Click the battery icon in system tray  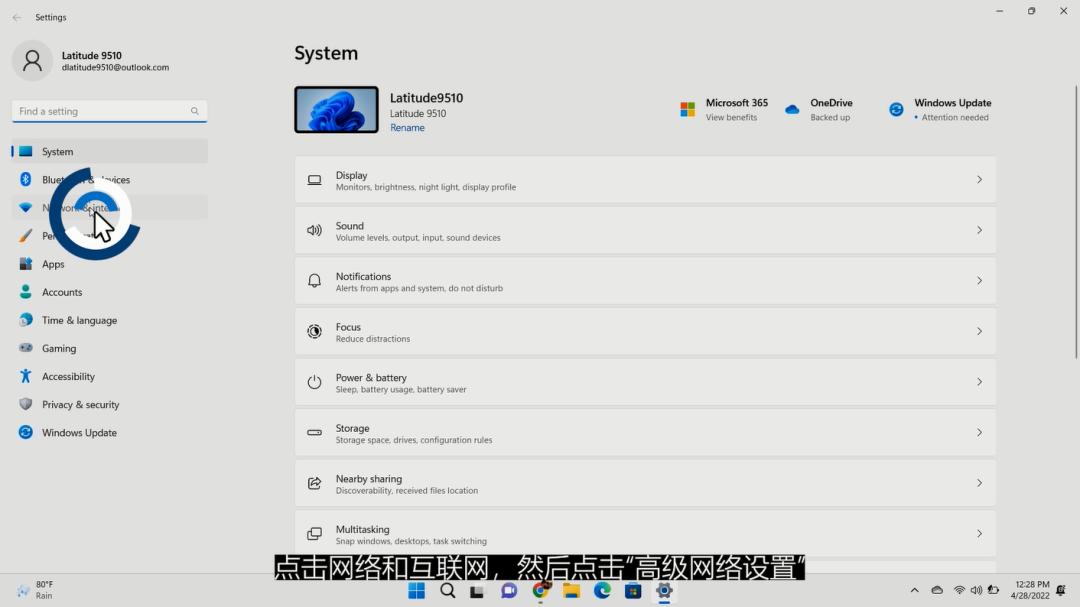pos(993,590)
